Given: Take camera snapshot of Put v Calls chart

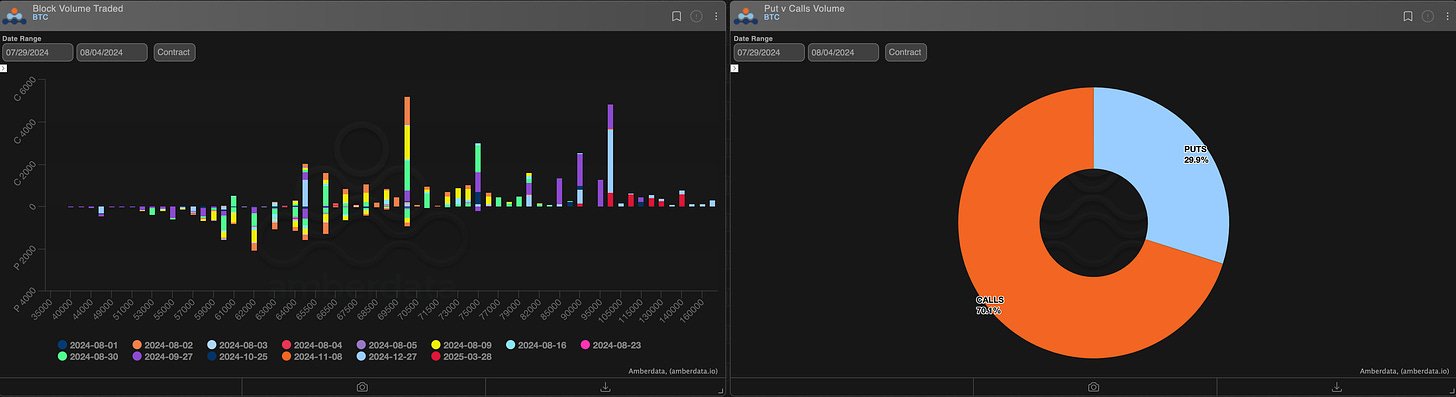Looking at the screenshot, I should tap(1094, 387).
